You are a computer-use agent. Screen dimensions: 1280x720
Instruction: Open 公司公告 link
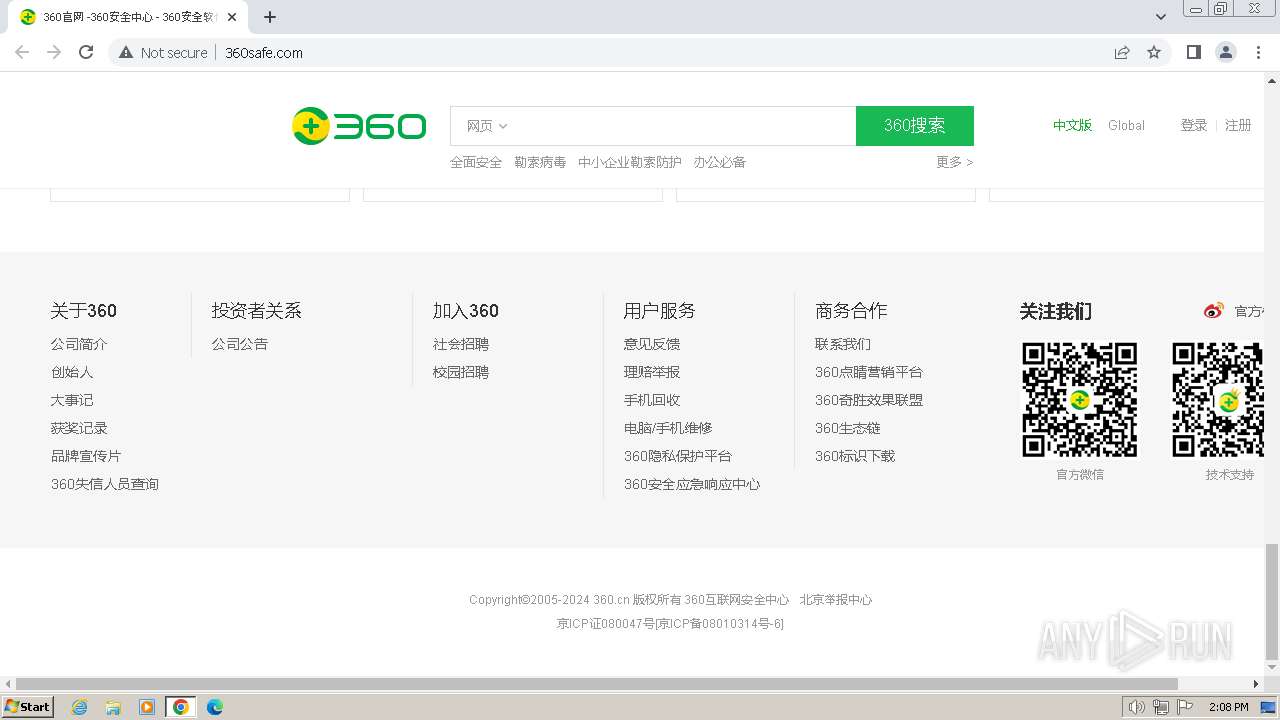[240, 344]
